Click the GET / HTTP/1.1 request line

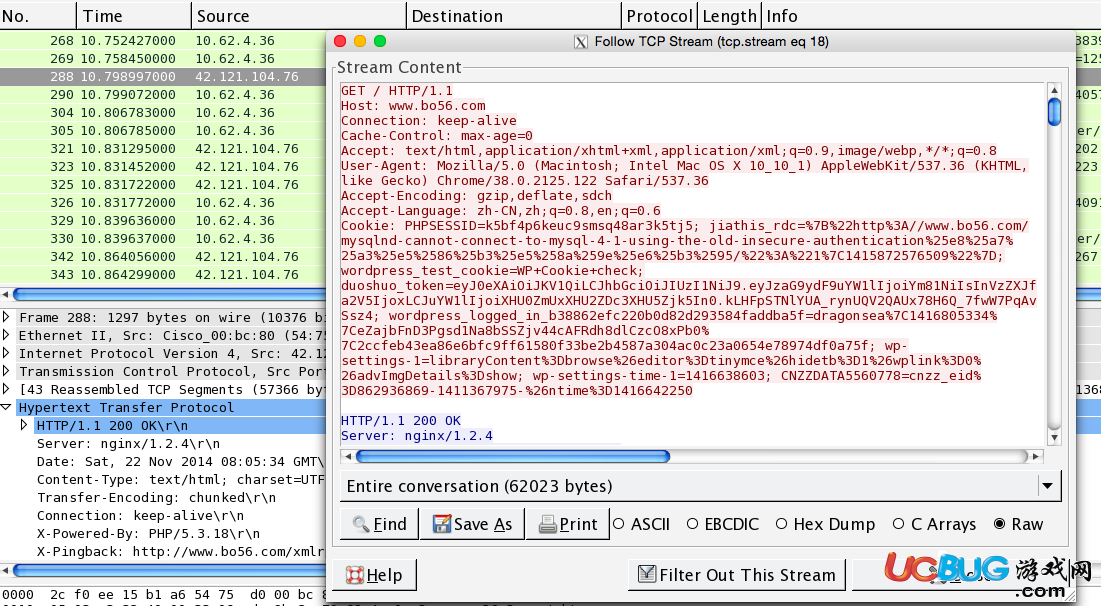click(x=397, y=91)
